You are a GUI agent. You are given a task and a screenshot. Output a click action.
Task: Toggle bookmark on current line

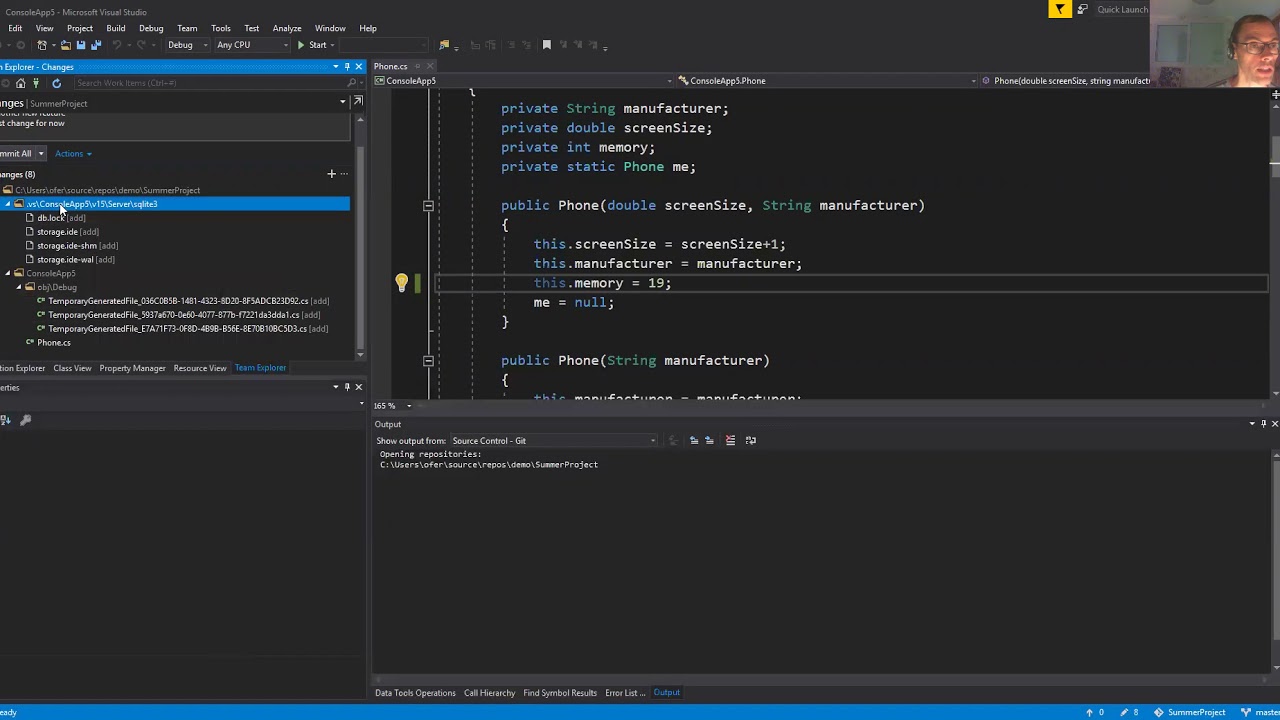click(547, 45)
